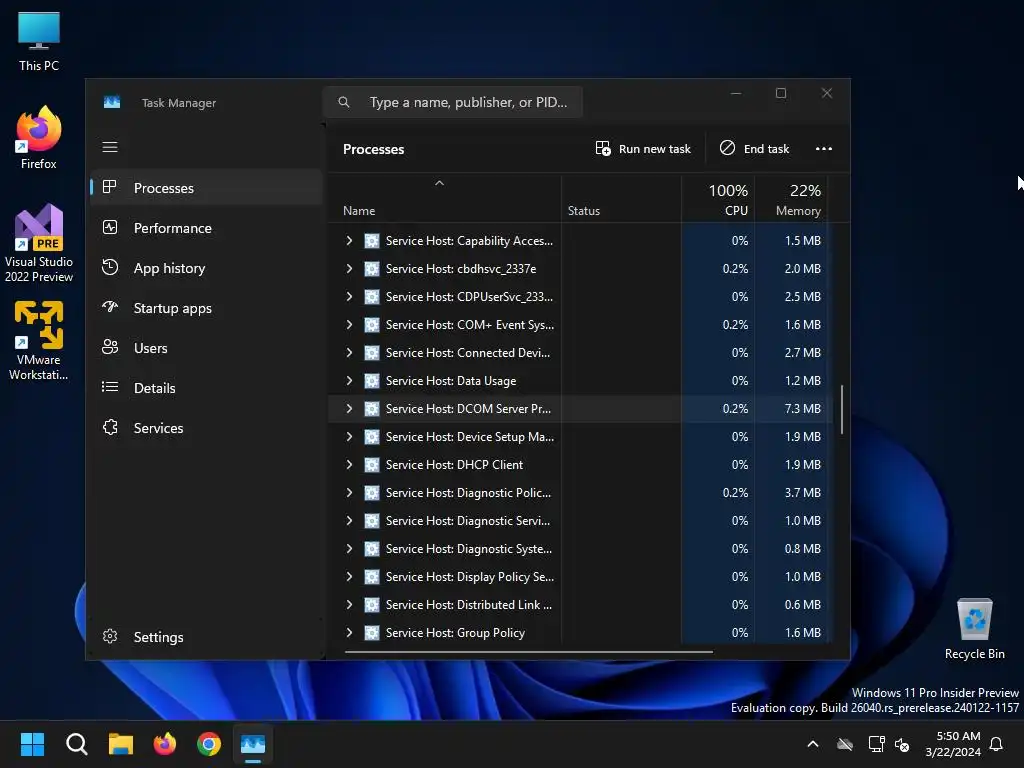Open the notification bell in system tray
Image resolution: width=1024 pixels, height=768 pixels.
[x=997, y=744]
